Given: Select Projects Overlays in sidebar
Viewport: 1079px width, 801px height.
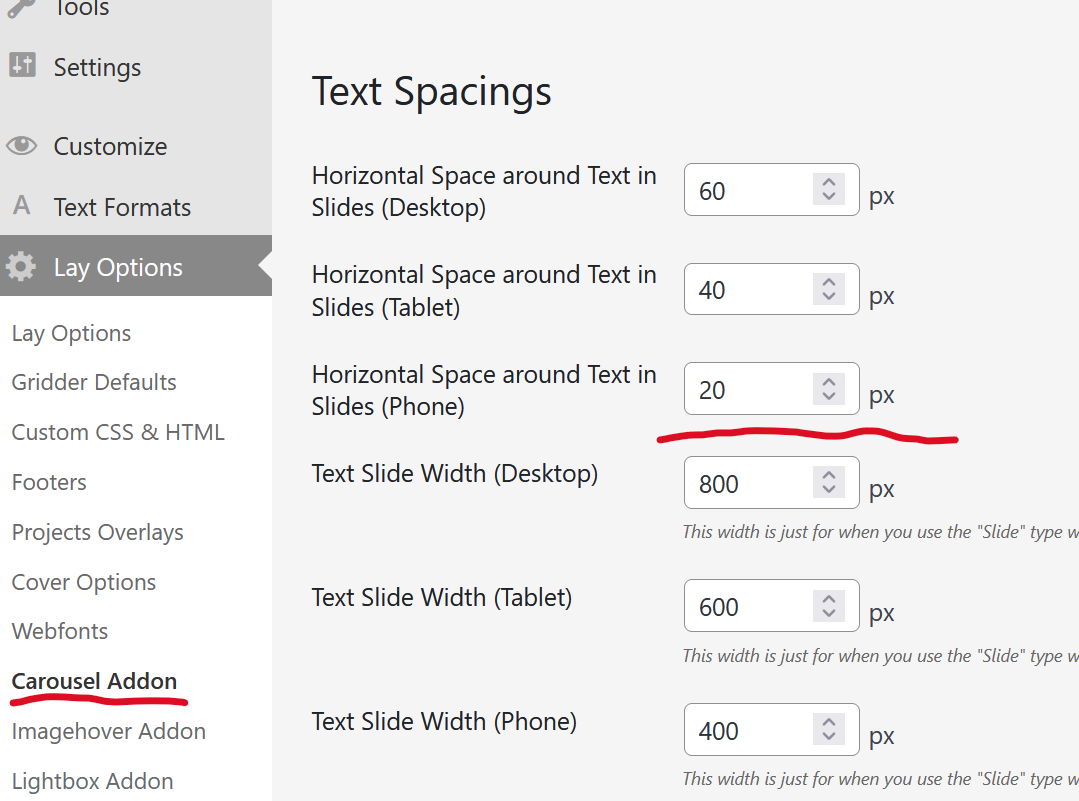Looking at the screenshot, I should point(97,532).
